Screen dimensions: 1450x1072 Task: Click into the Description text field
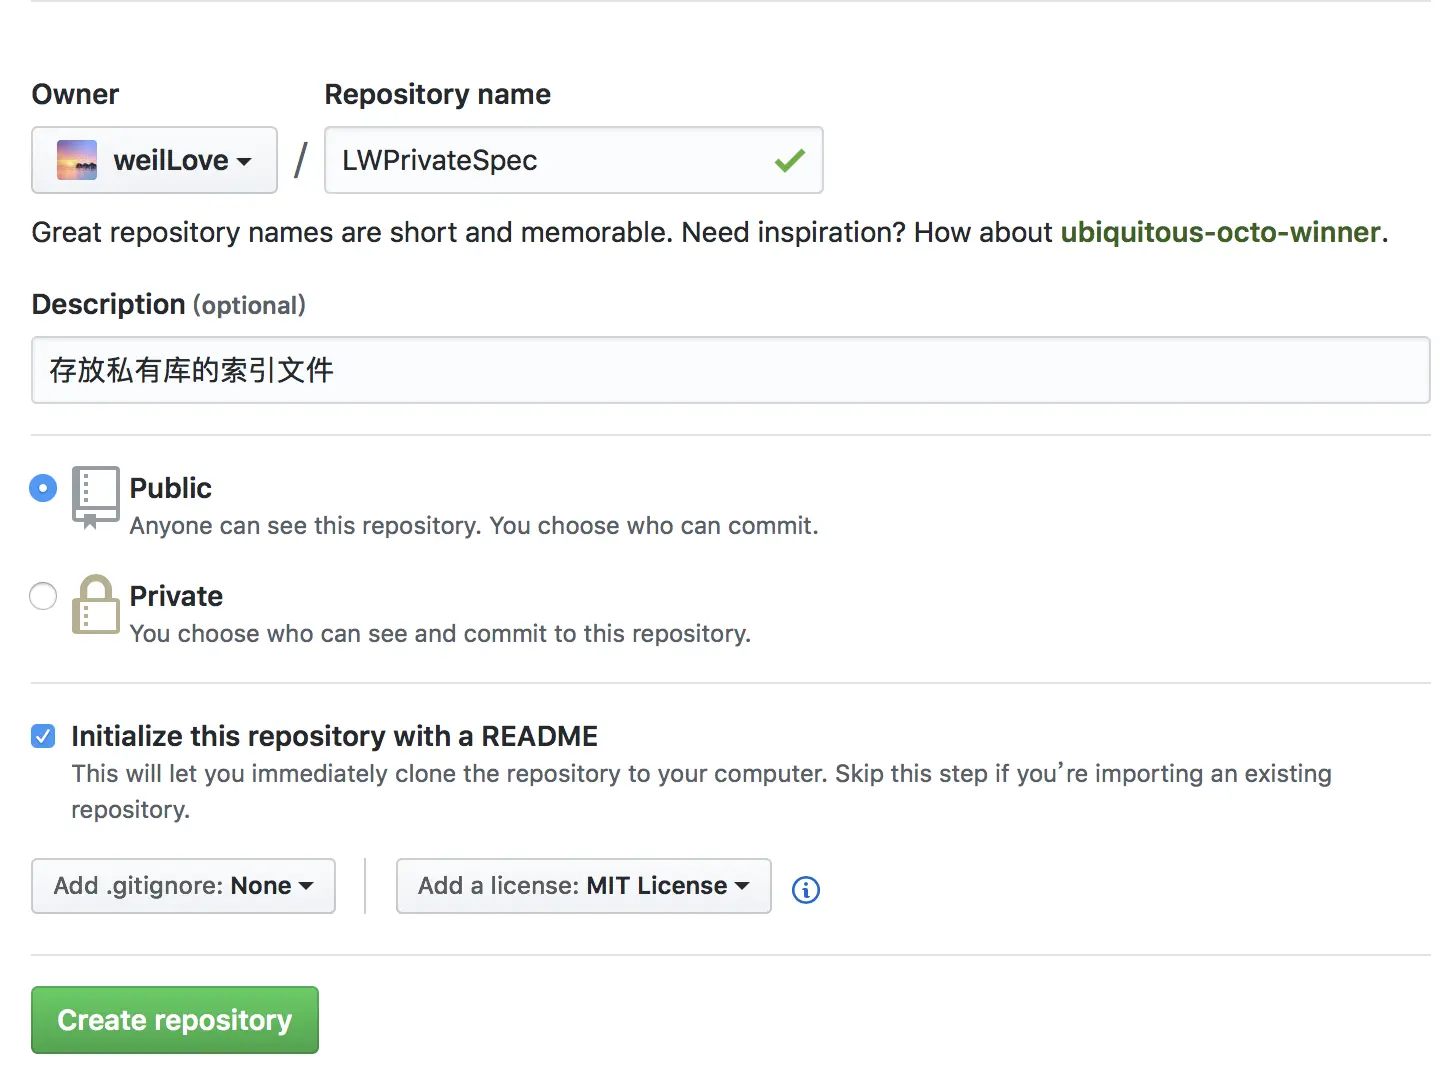730,370
